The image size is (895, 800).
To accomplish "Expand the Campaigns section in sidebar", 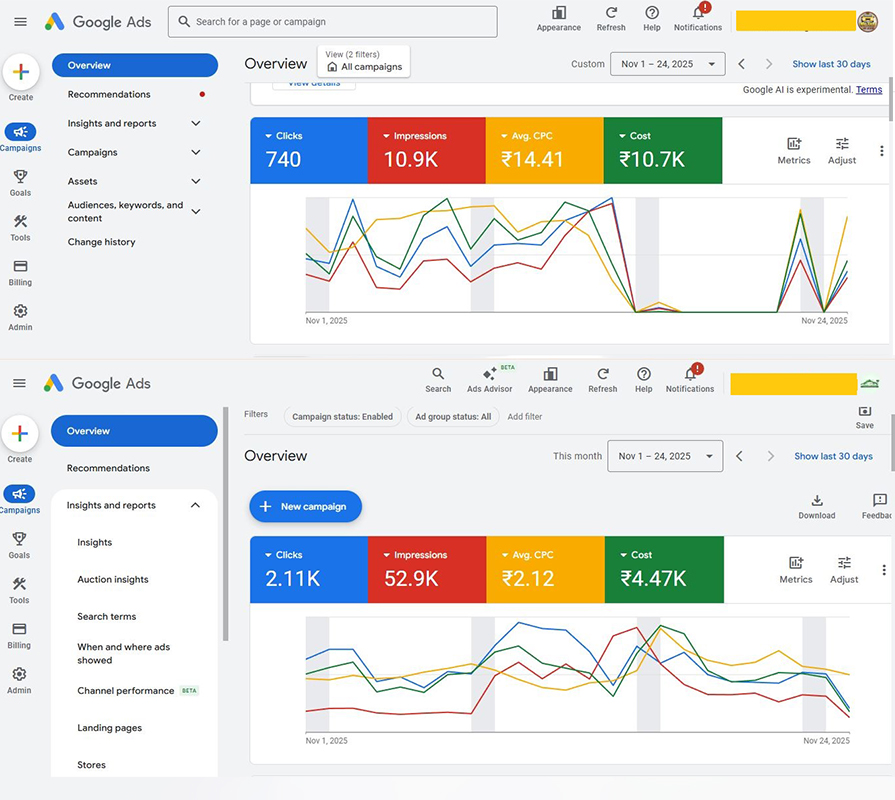I will 196,152.
